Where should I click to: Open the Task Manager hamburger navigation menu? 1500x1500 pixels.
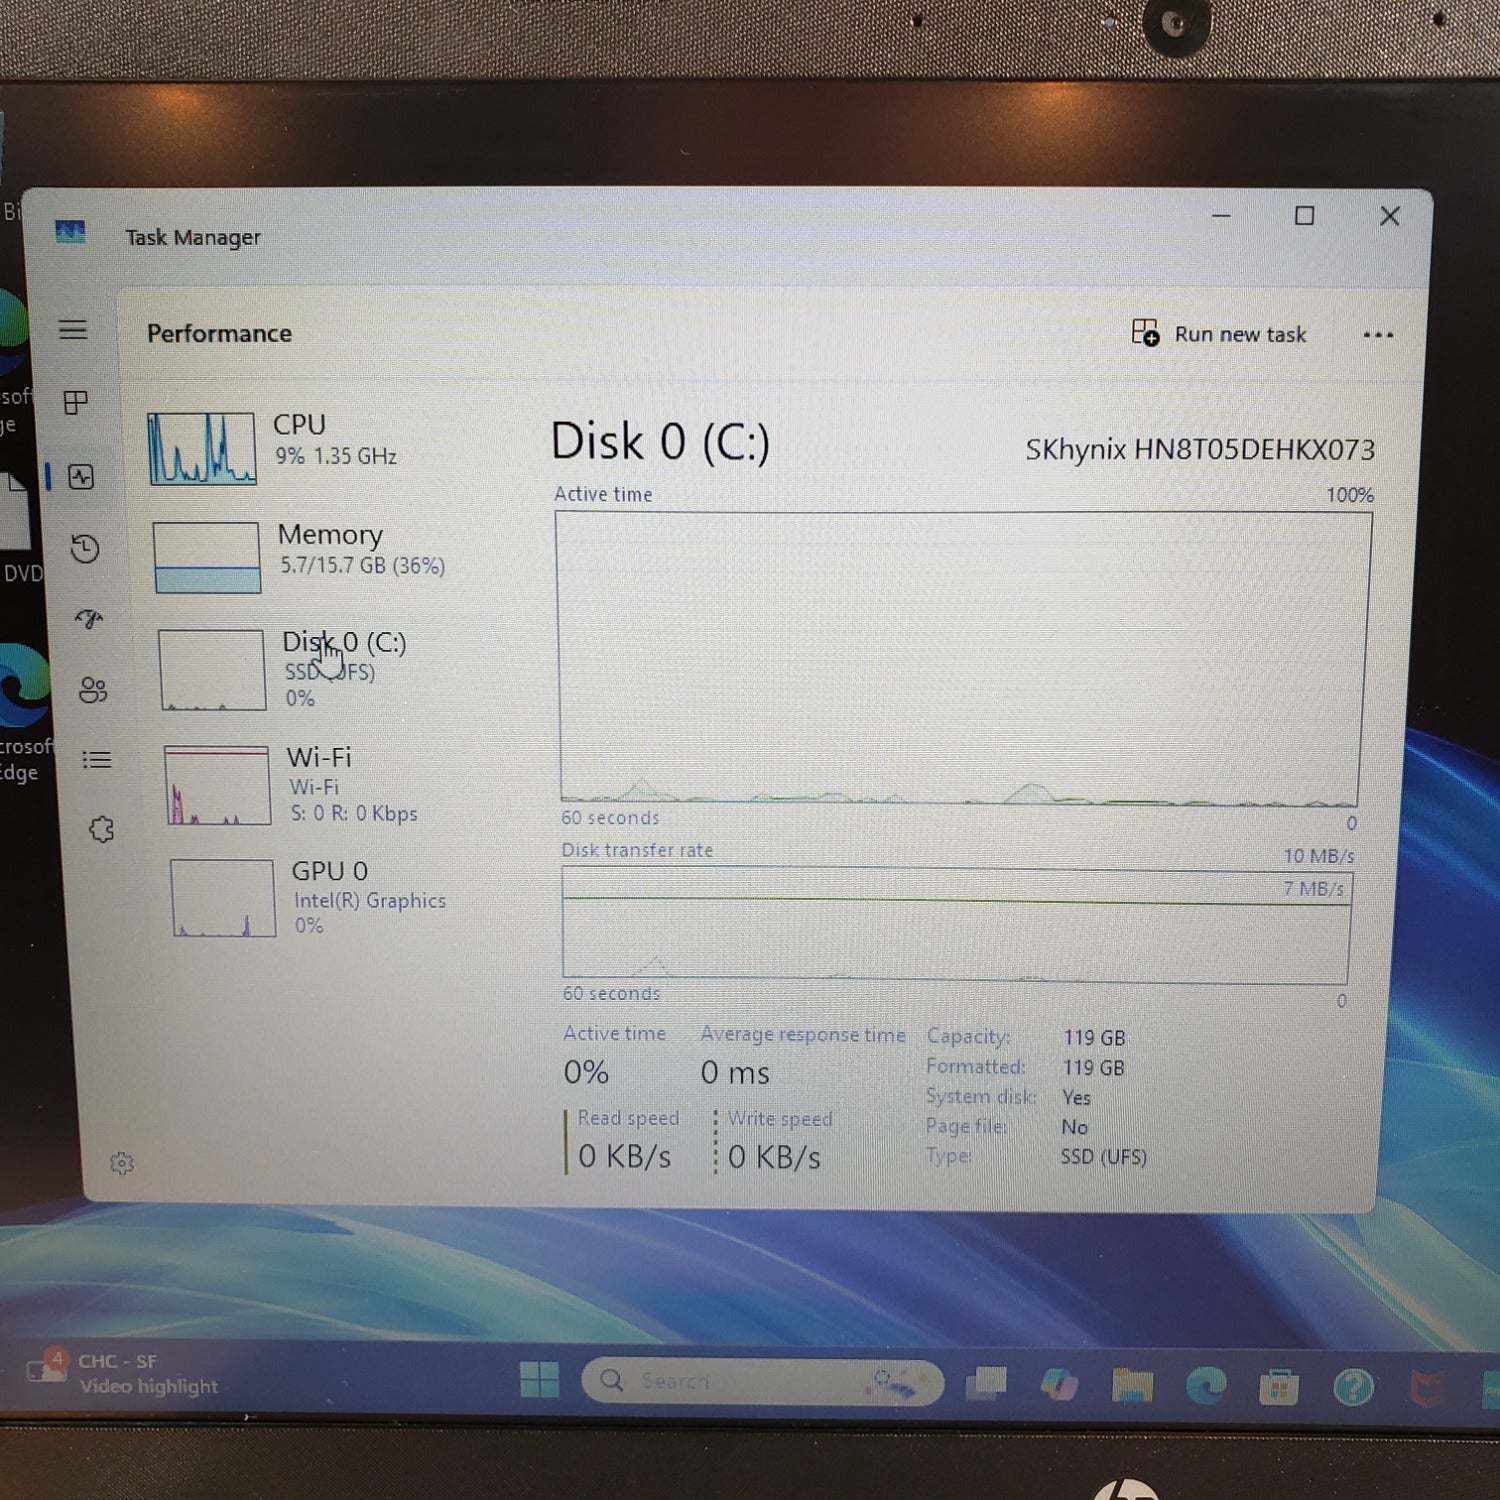tap(73, 329)
